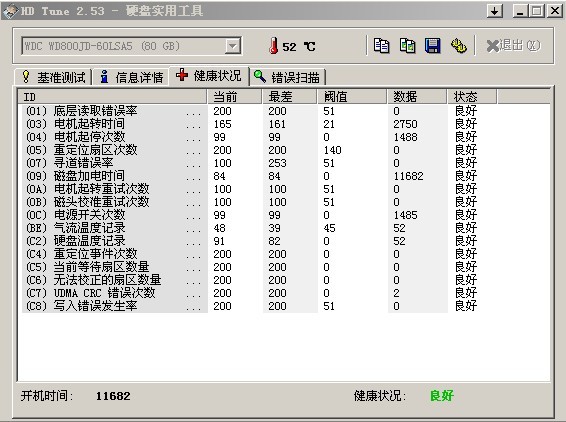The image size is (566, 422).
Task: Click the red thermometer temperature icon
Action: pos(274,46)
